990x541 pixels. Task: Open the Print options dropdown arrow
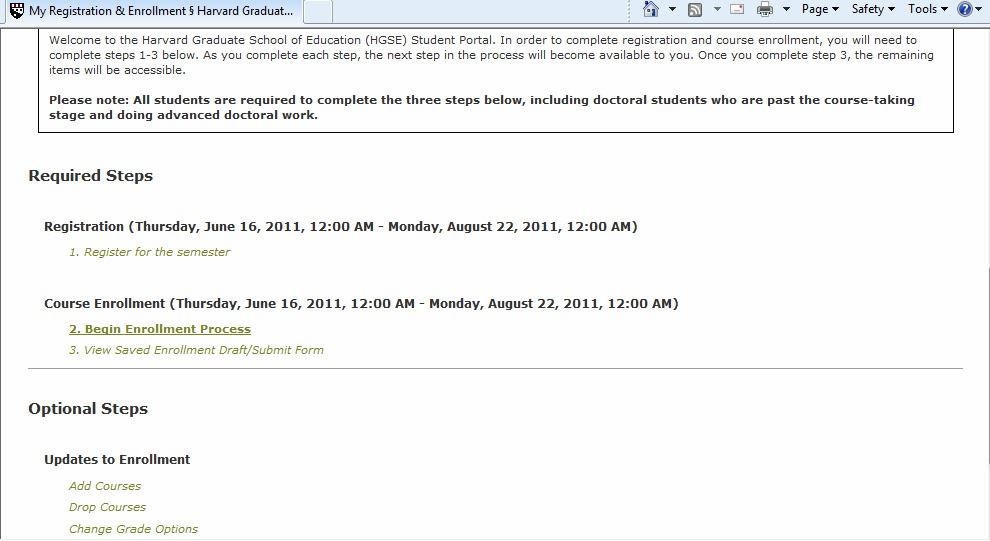click(786, 9)
